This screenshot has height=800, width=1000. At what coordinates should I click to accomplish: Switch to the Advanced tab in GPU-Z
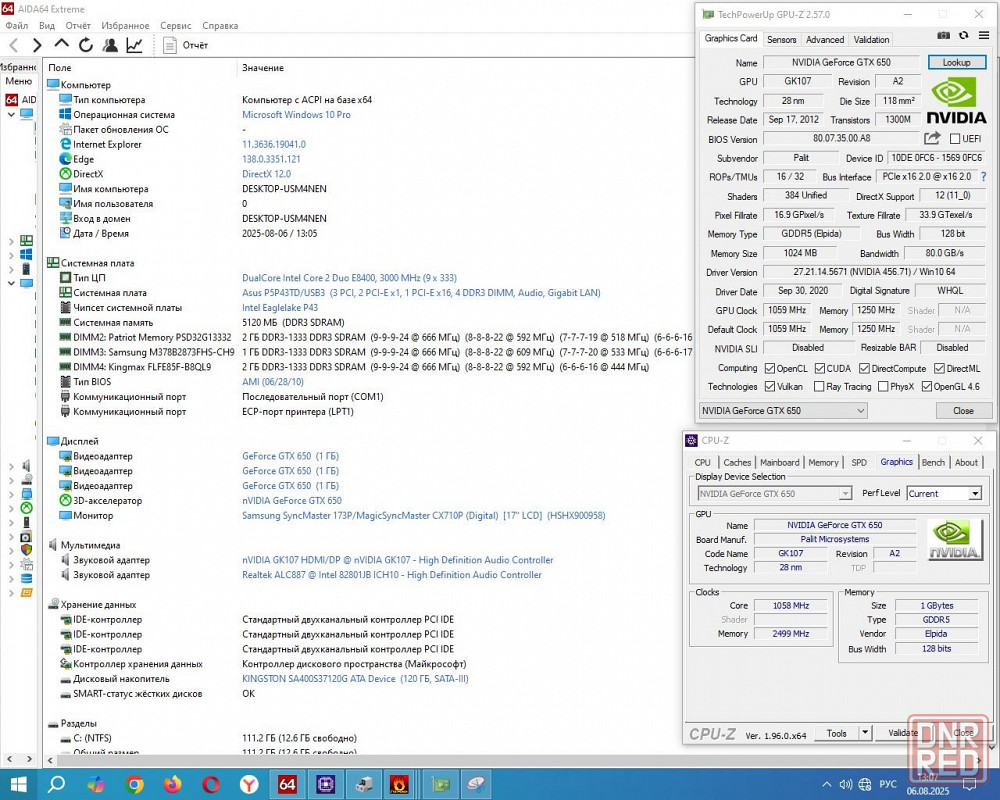(x=825, y=40)
